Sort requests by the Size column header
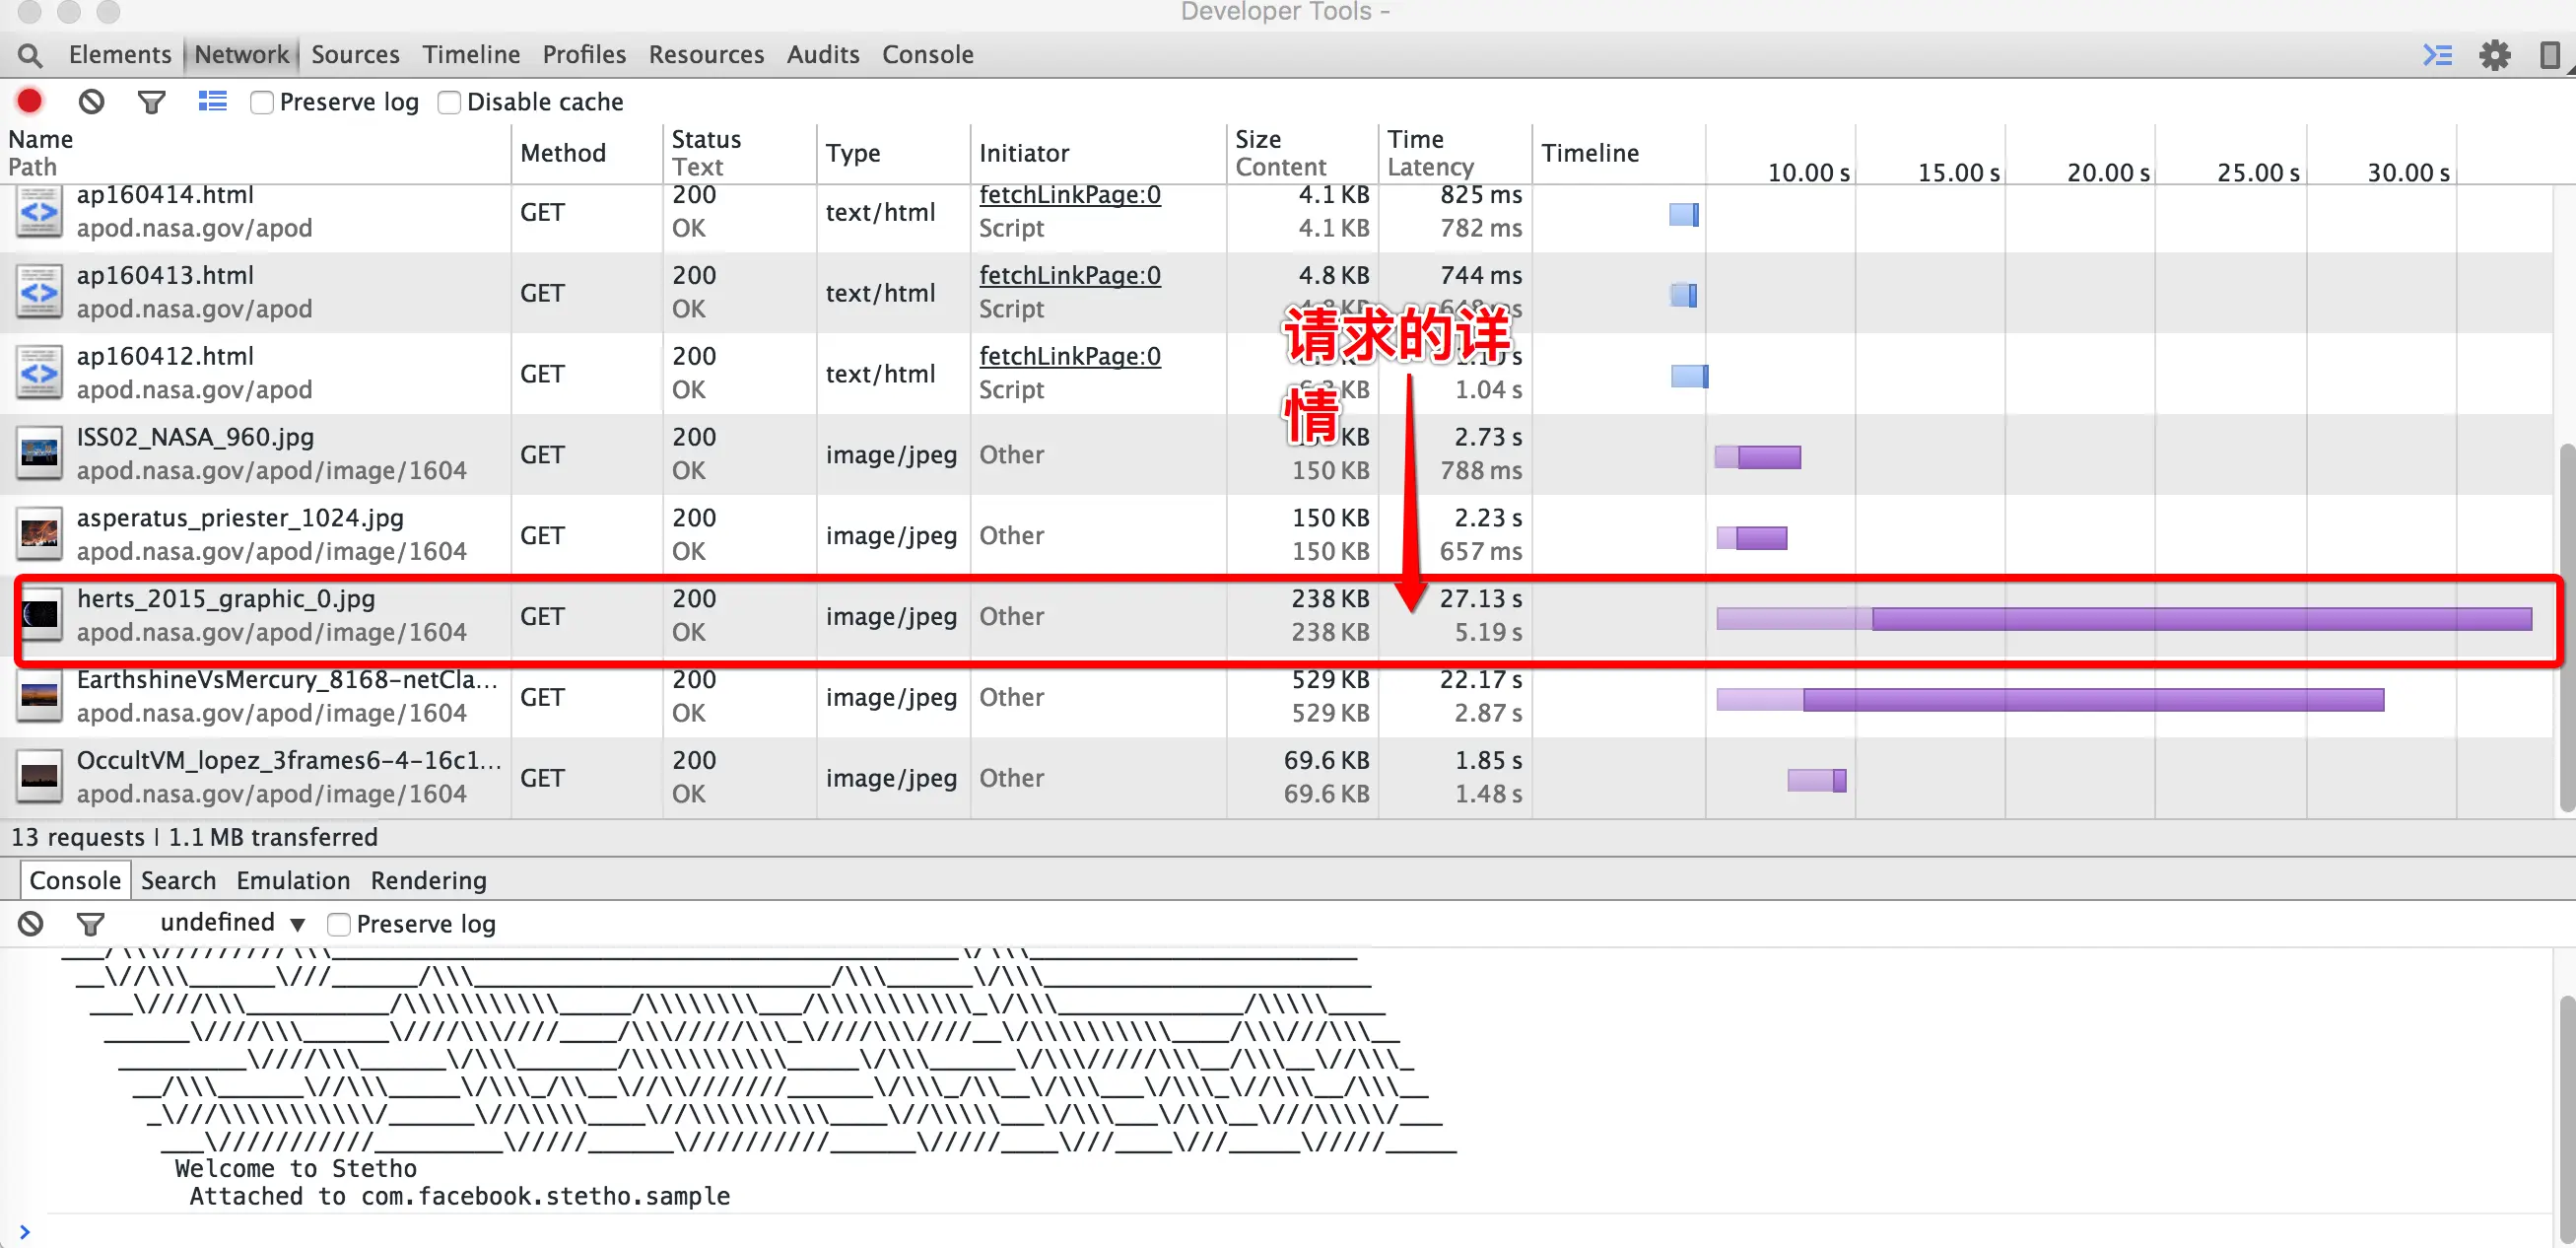The width and height of the screenshot is (2576, 1248). pos(1257,139)
